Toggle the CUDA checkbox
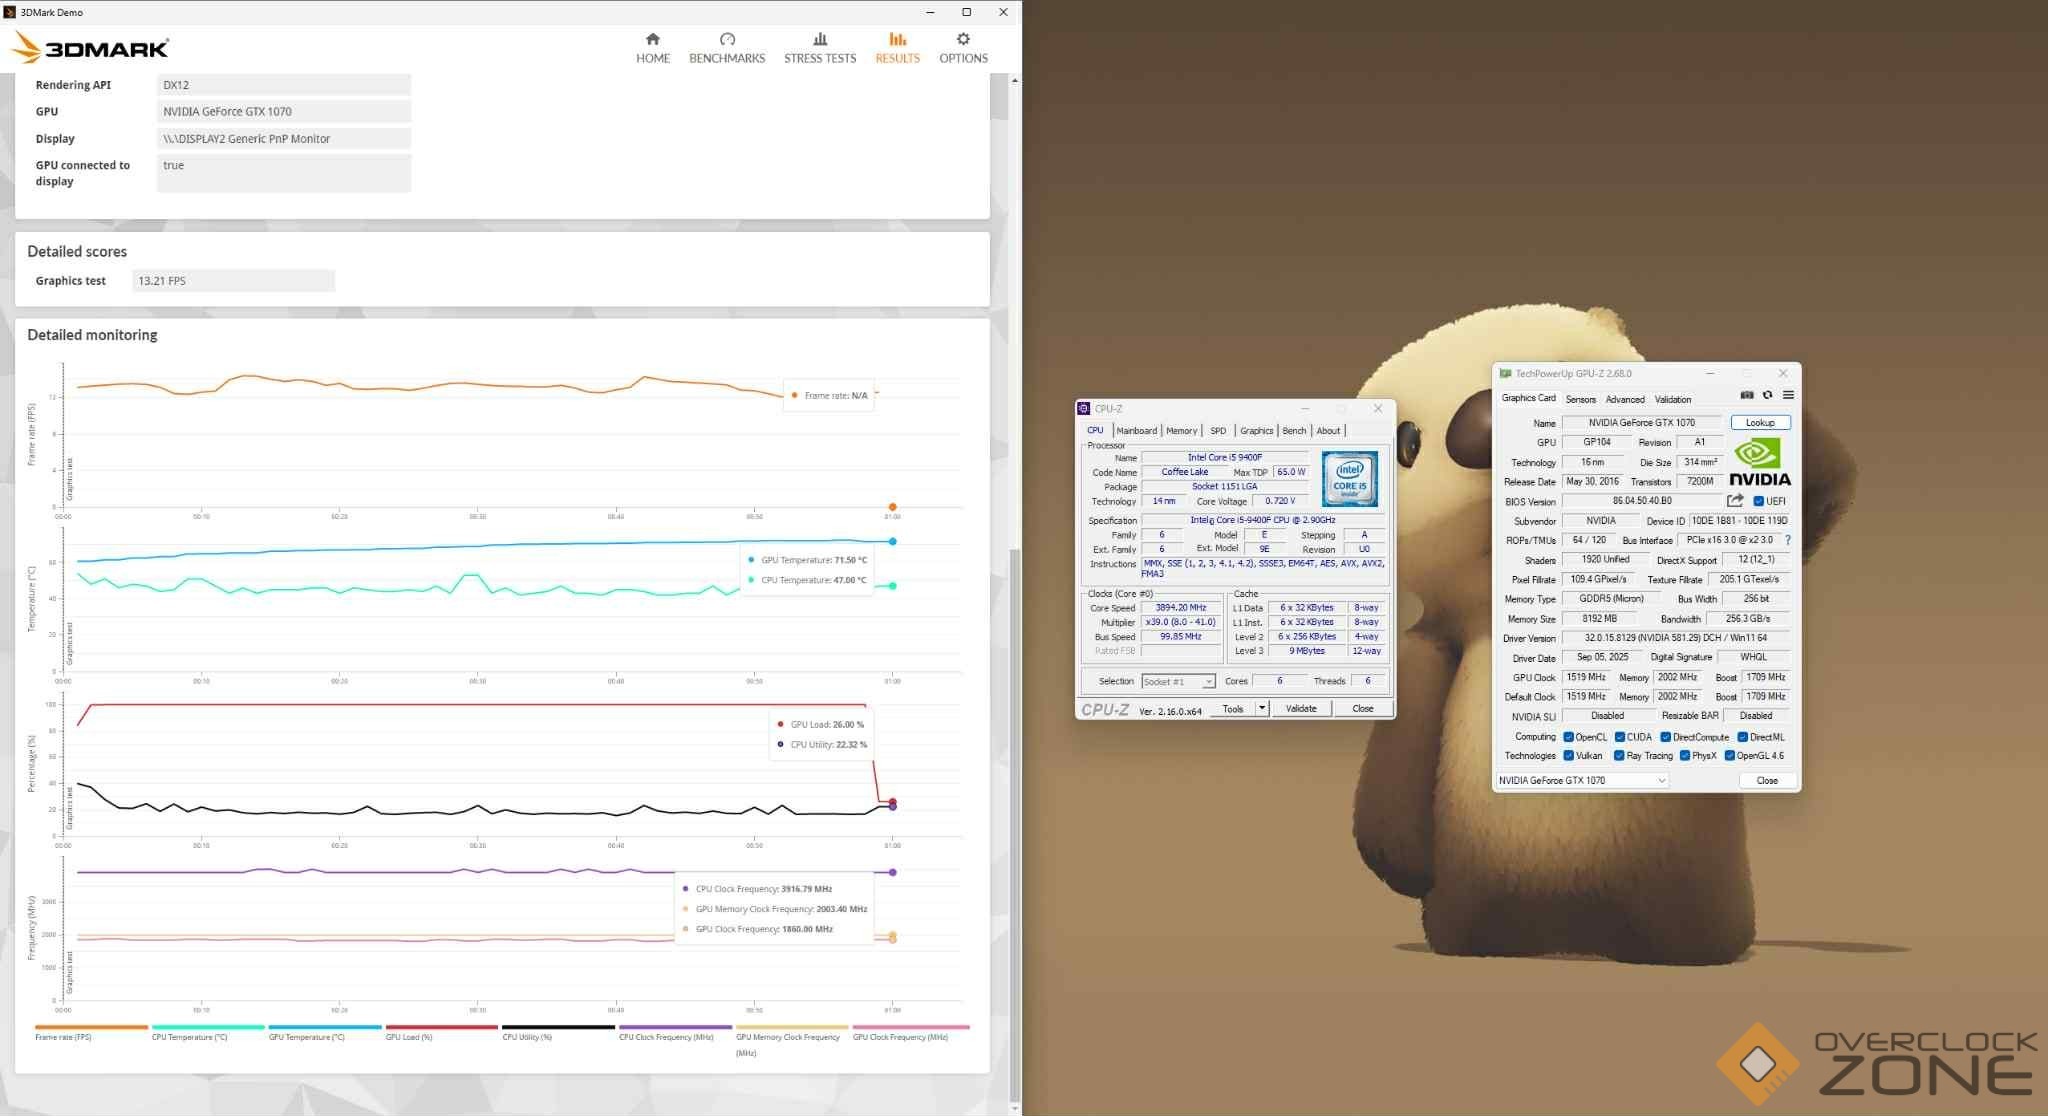 pos(1619,737)
